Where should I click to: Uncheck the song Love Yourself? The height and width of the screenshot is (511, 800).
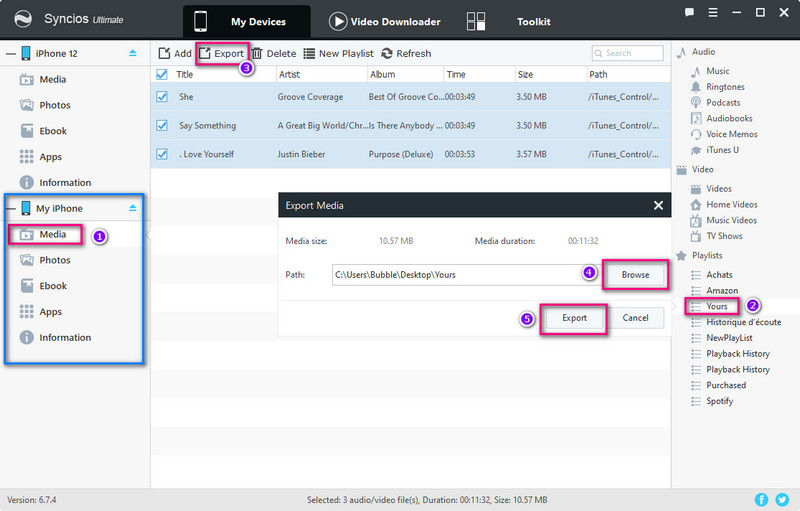[162, 154]
